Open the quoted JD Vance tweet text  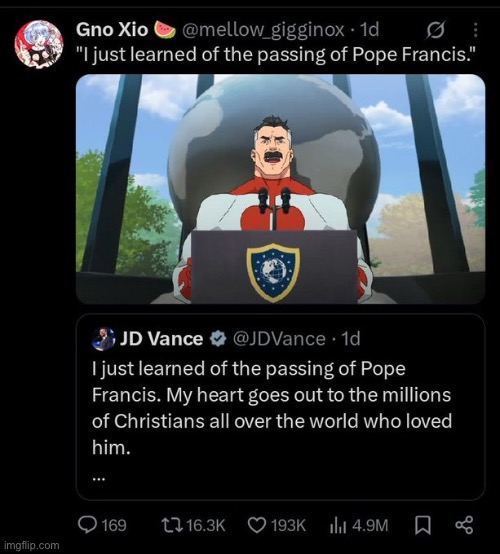coord(272,408)
